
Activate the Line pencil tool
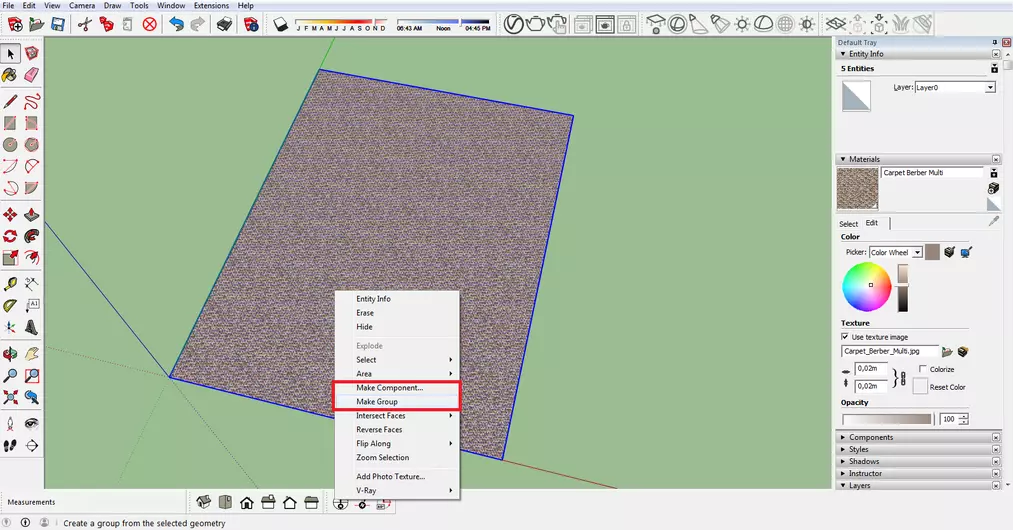tap(10, 101)
